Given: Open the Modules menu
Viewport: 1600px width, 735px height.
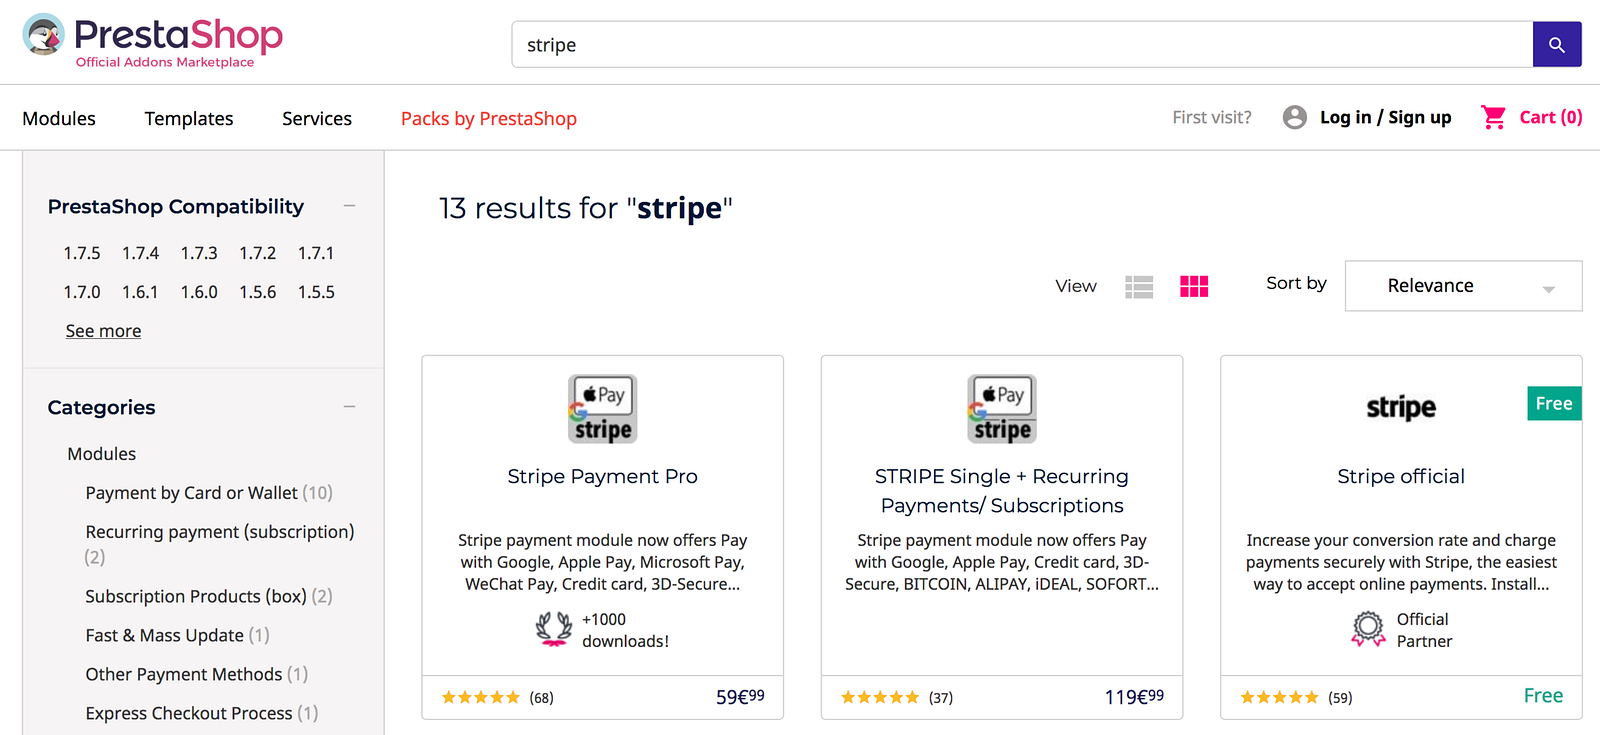Looking at the screenshot, I should click(x=59, y=119).
